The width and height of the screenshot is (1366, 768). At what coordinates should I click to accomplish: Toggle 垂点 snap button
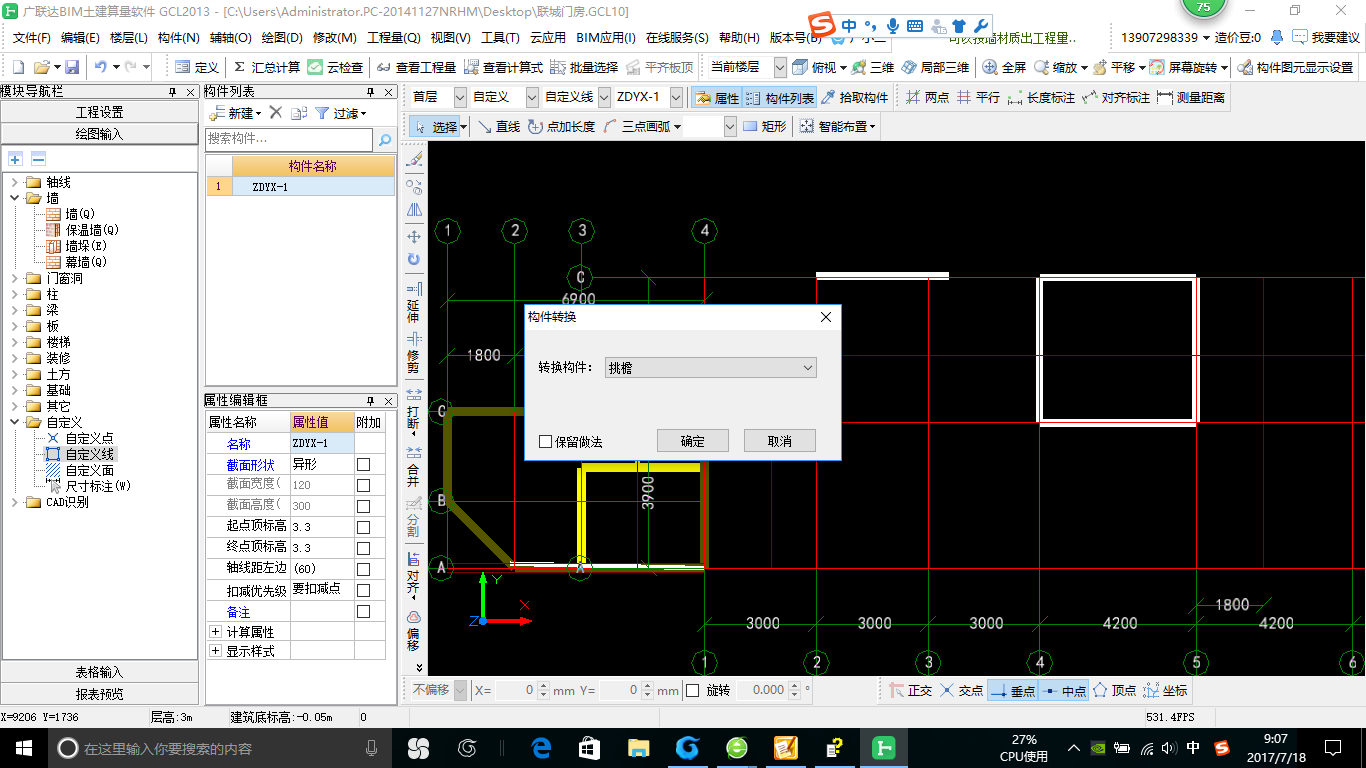click(x=1012, y=690)
